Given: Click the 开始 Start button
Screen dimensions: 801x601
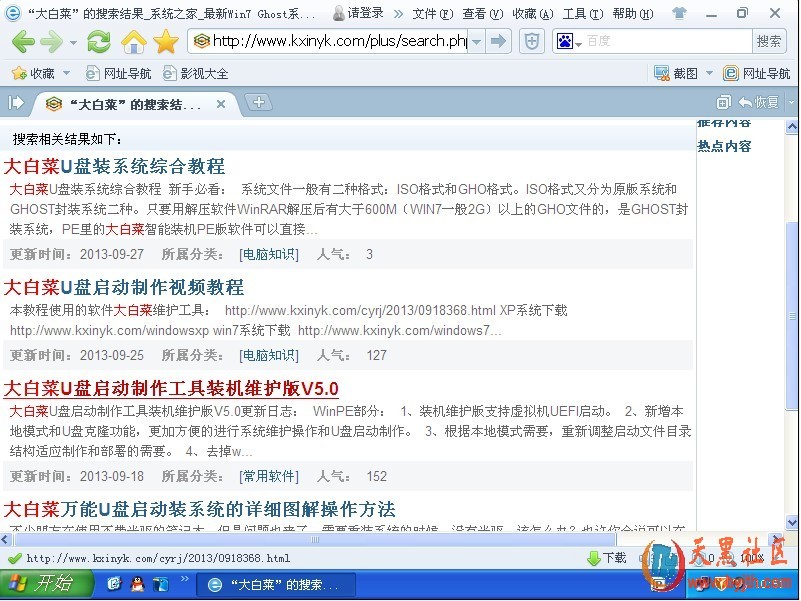Looking at the screenshot, I should (x=42, y=583).
